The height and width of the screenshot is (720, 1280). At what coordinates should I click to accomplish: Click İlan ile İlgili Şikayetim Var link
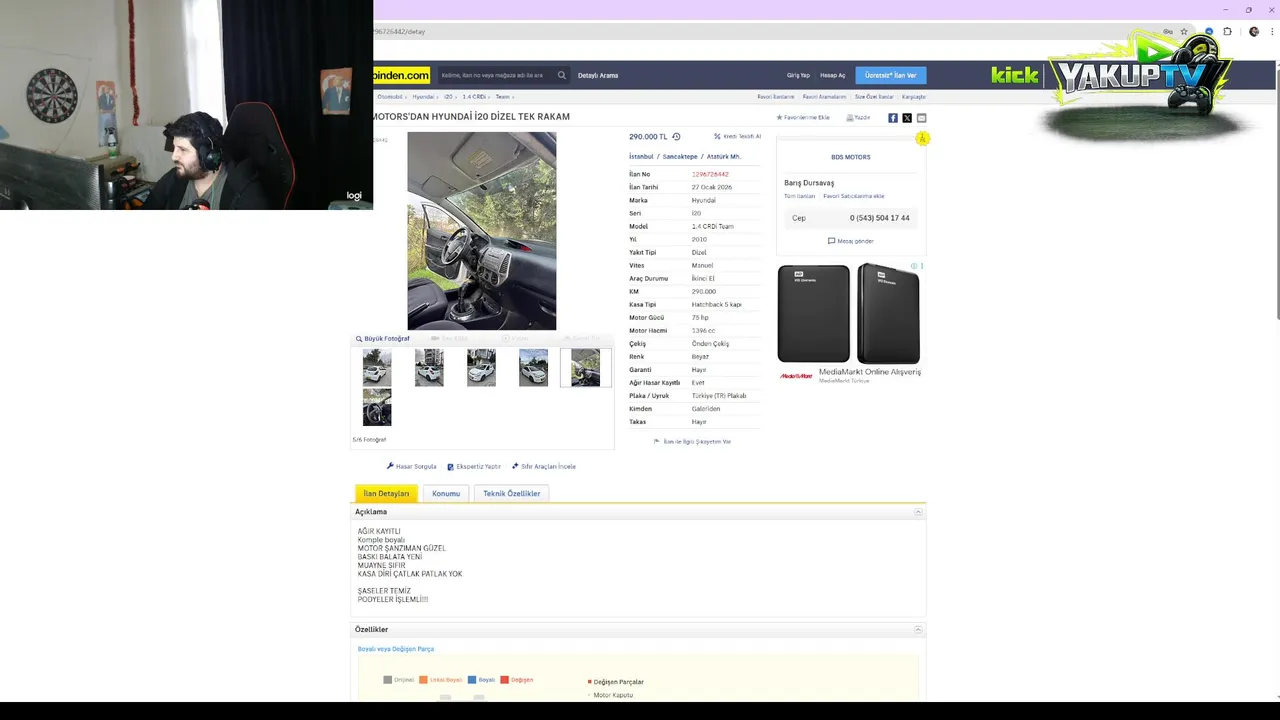click(x=692, y=442)
